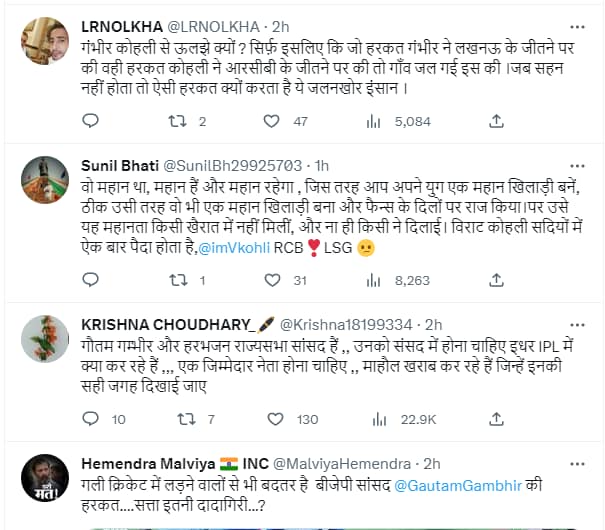Retweet LRNOLKHA's tweet
605x530 pixels.
177,122
